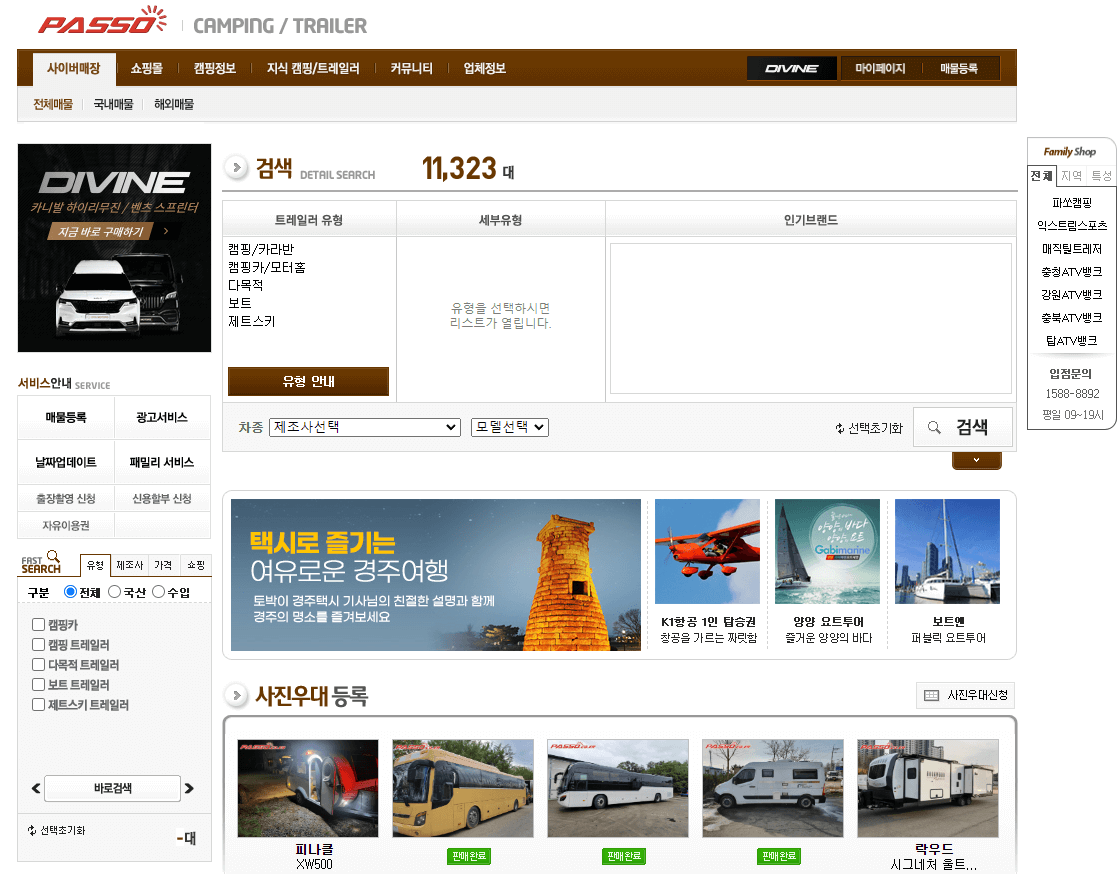
Task: Open the 제조사선택 dropdown
Action: point(364,427)
